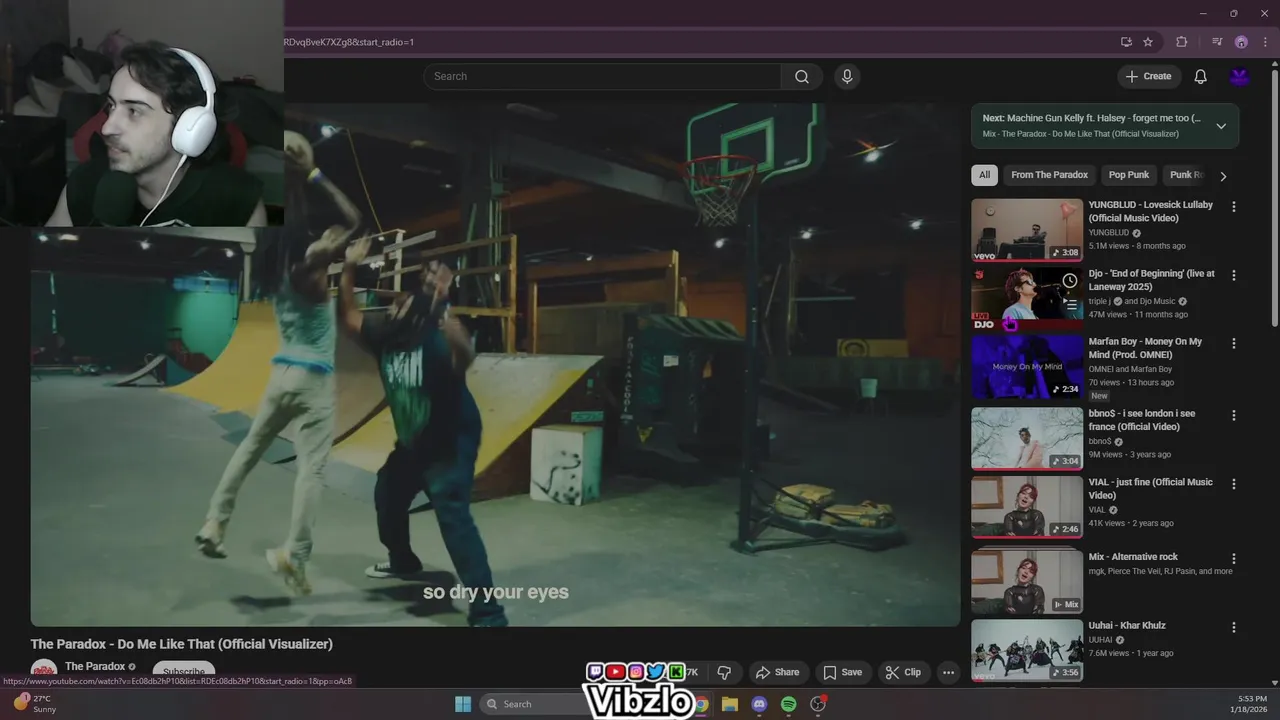Open options for Djo End of Beginning video
Image resolution: width=1280 pixels, height=720 pixels.
click(1233, 275)
